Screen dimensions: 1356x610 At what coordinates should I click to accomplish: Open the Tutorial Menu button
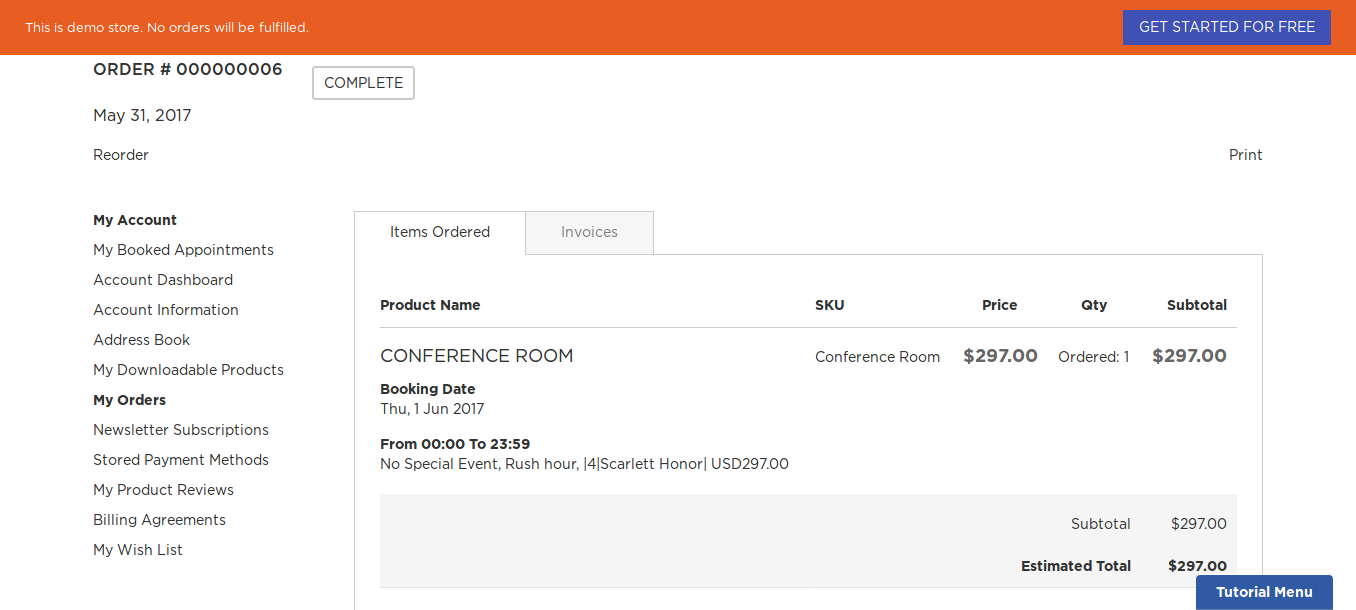(x=1264, y=592)
